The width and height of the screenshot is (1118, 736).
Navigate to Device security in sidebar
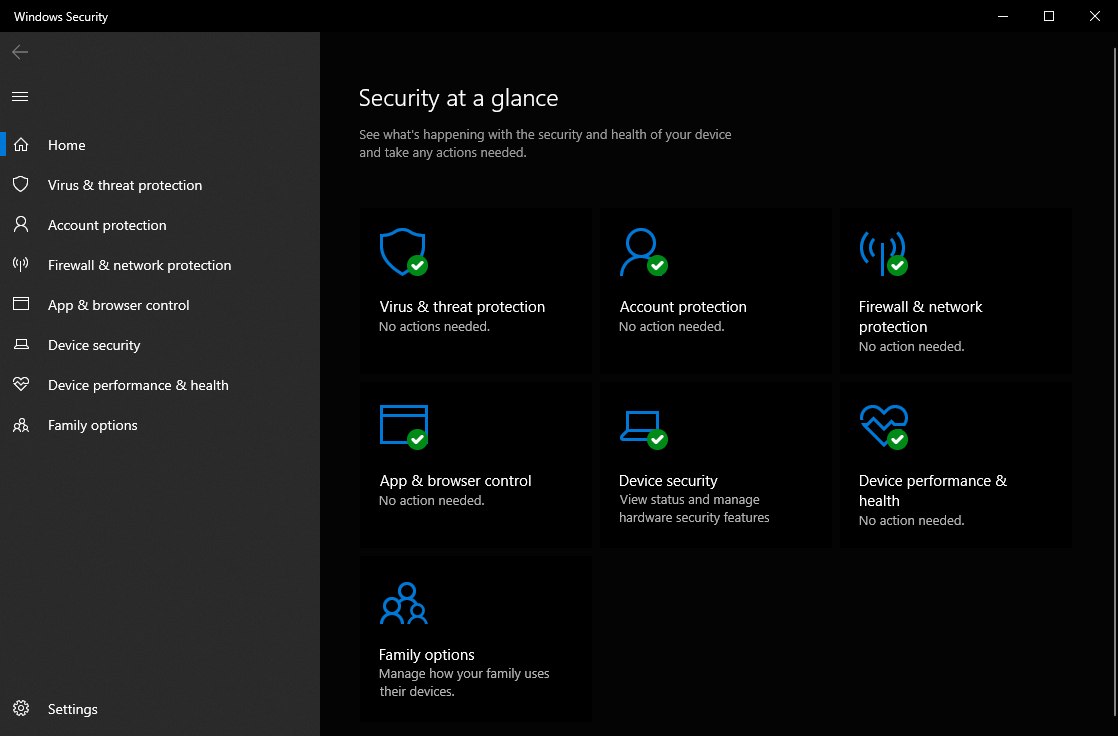pyautogui.click(x=94, y=345)
